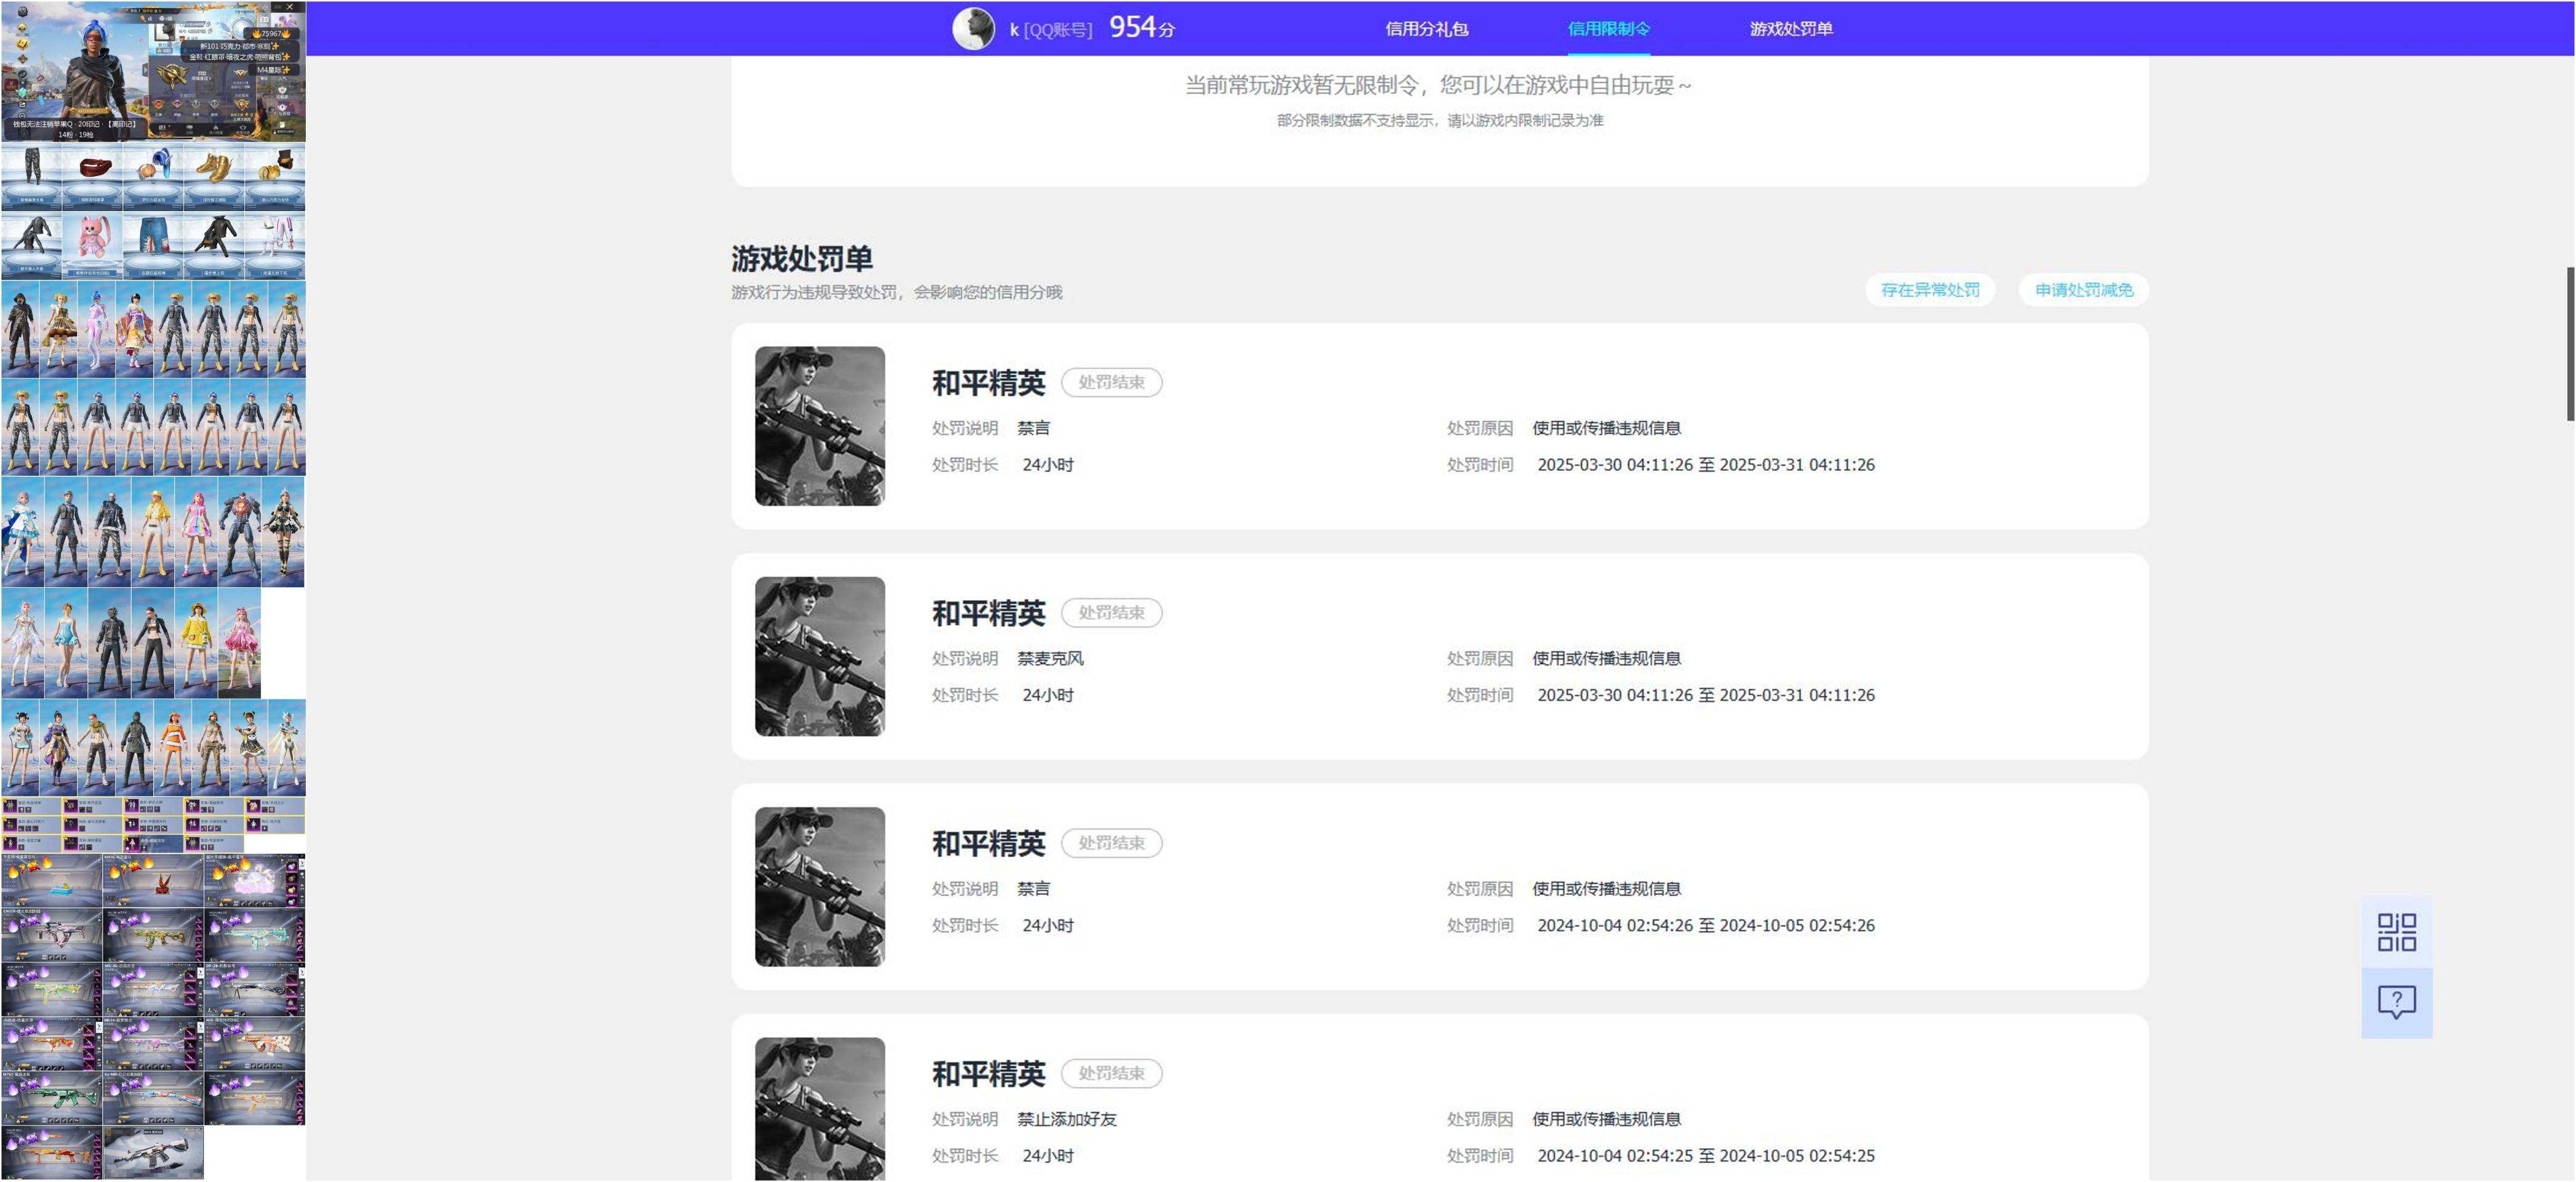The height and width of the screenshot is (1182, 2576).
Task: Open game thumbnail of 2024 禁言 penalty card
Action: click(x=819, y=887)
